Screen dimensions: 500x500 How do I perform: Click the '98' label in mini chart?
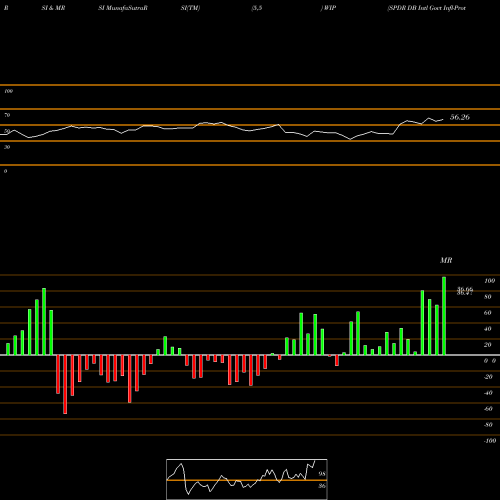click(322, 474)
